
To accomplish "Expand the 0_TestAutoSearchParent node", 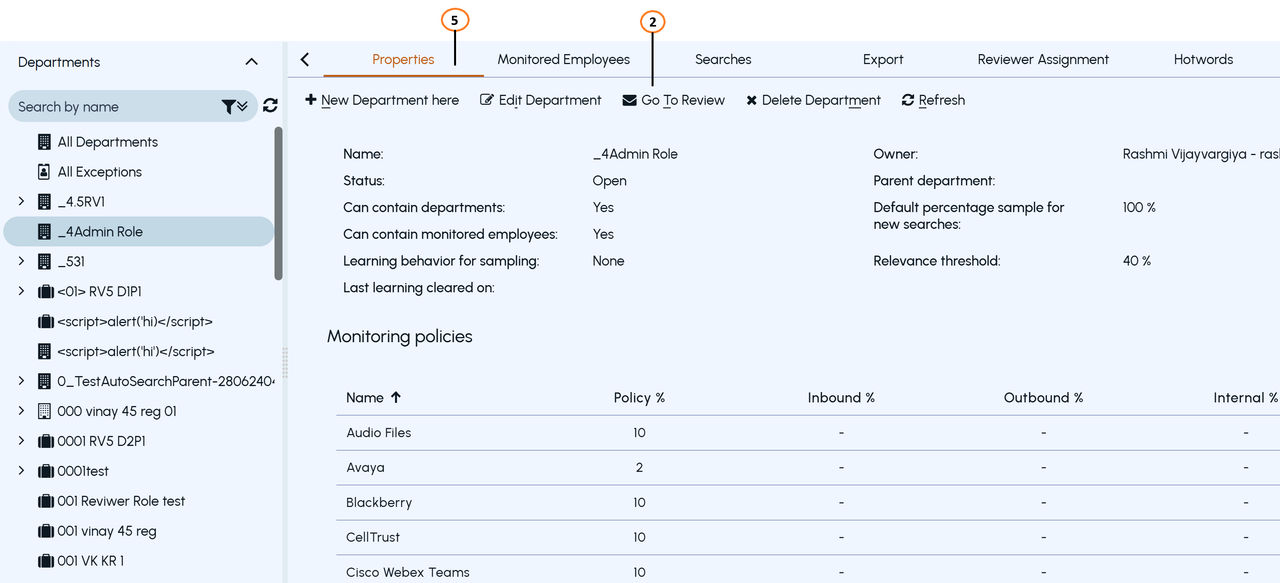I will pyautogui.click(x=21, y=381).
